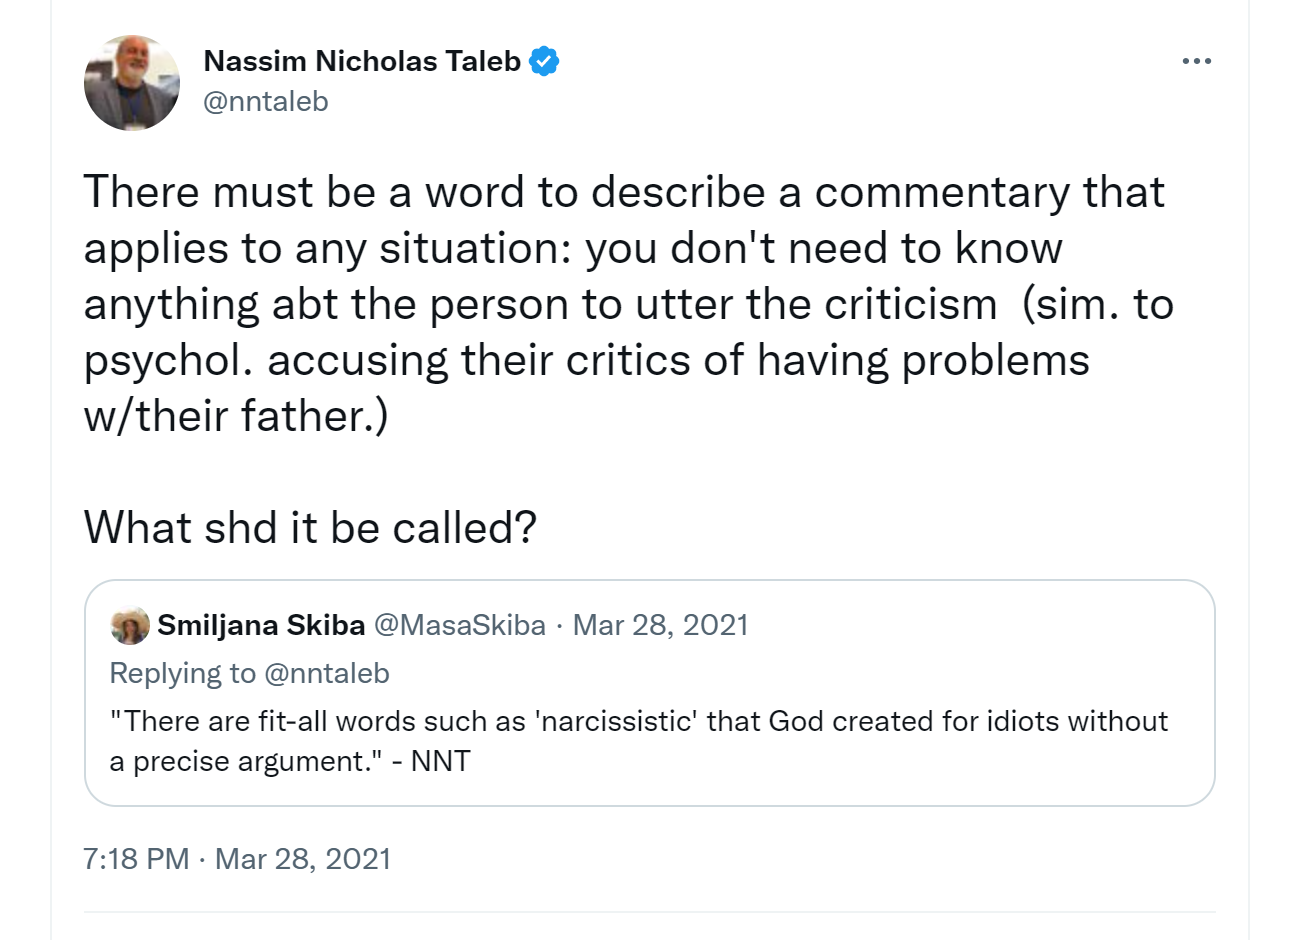Click the quoted tweet's Mar 28, 2021 date

(x=660, y=625)
